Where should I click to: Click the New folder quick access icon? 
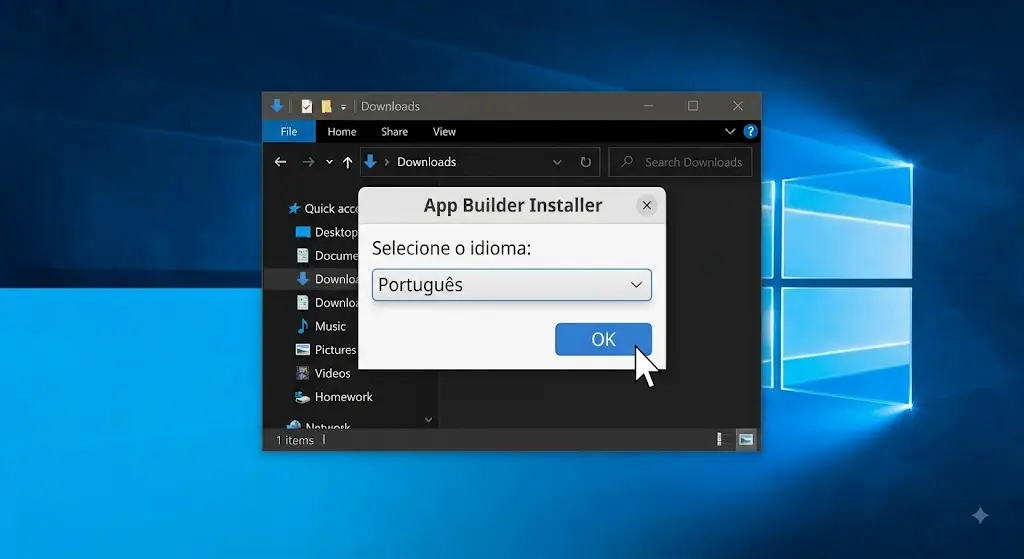[x=326, y=106]
